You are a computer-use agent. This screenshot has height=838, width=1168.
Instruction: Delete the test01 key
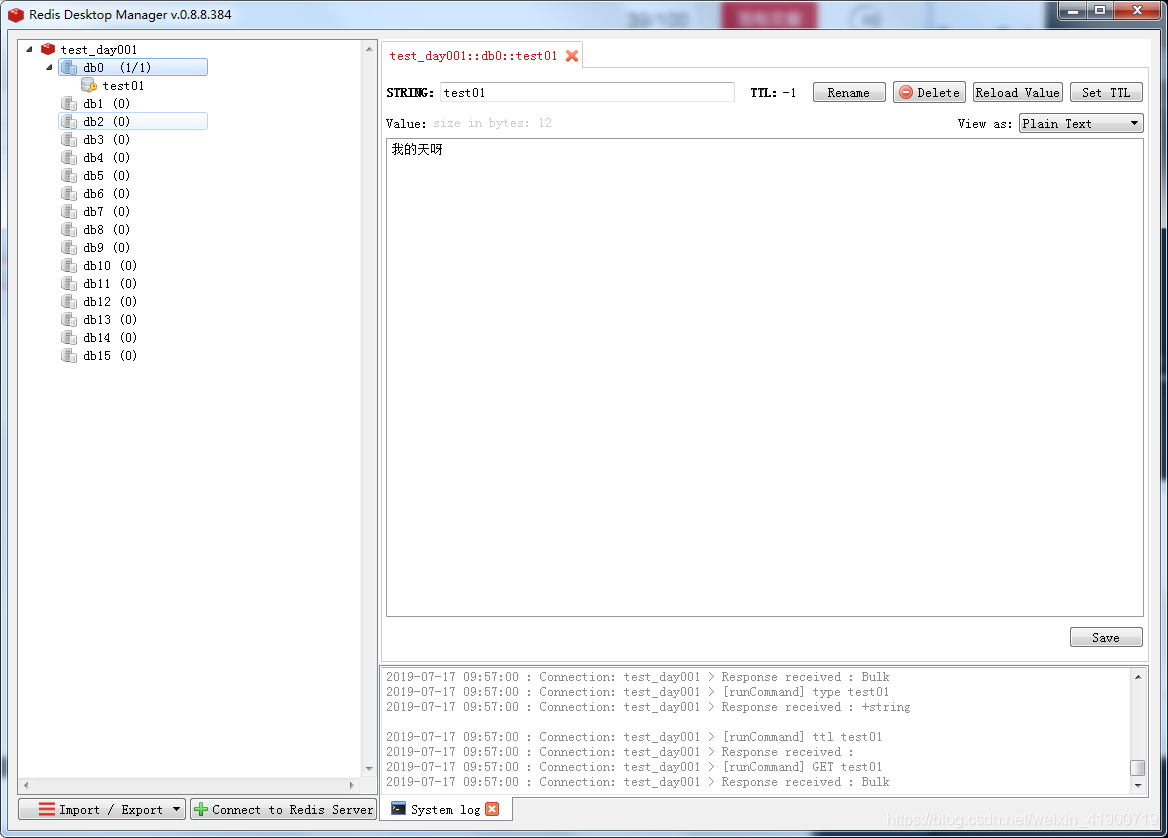(x=930, y=92)
